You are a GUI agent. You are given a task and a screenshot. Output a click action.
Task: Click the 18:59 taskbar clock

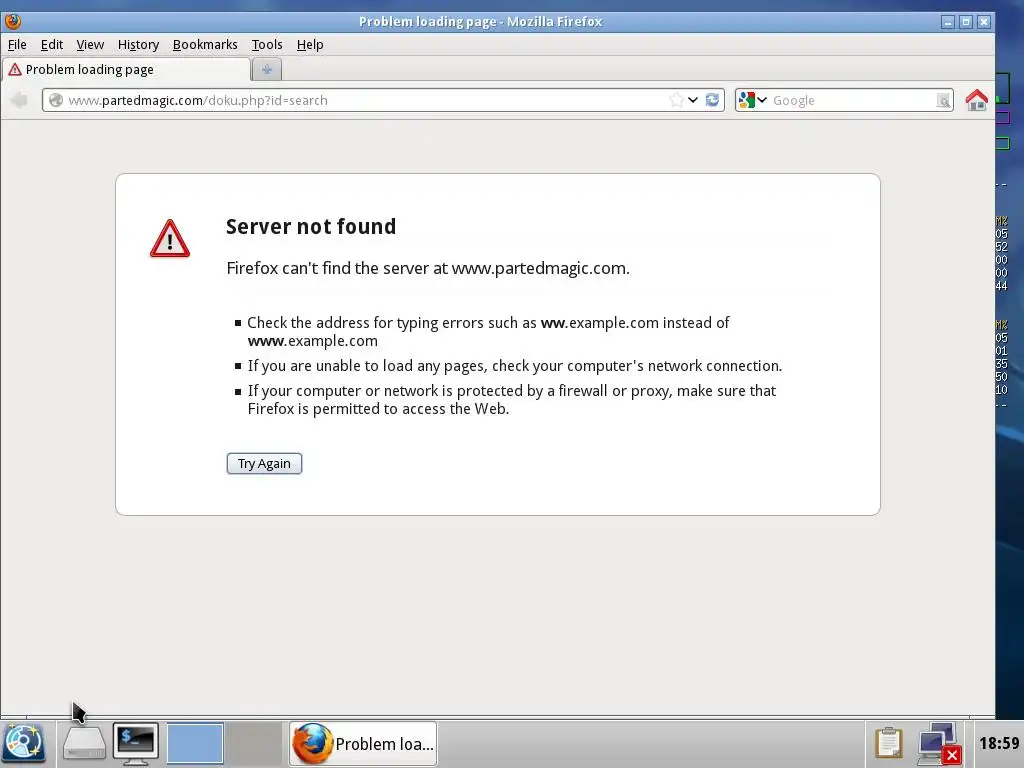click(x=999, y=743)
